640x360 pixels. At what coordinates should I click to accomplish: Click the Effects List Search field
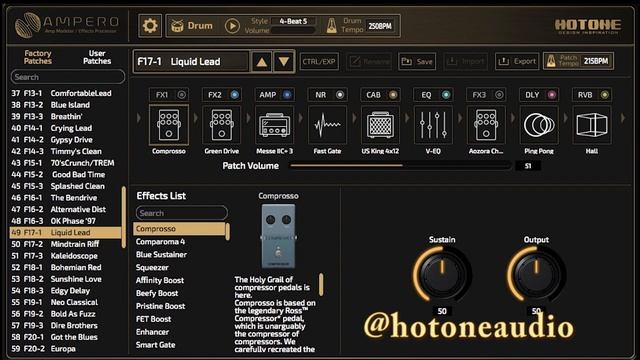point(182,213)
